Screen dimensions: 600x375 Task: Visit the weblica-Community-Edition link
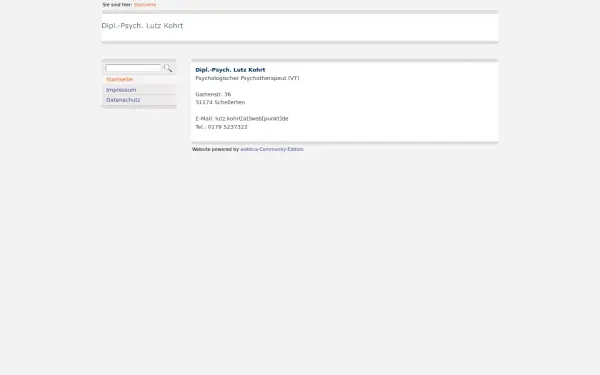272,149
